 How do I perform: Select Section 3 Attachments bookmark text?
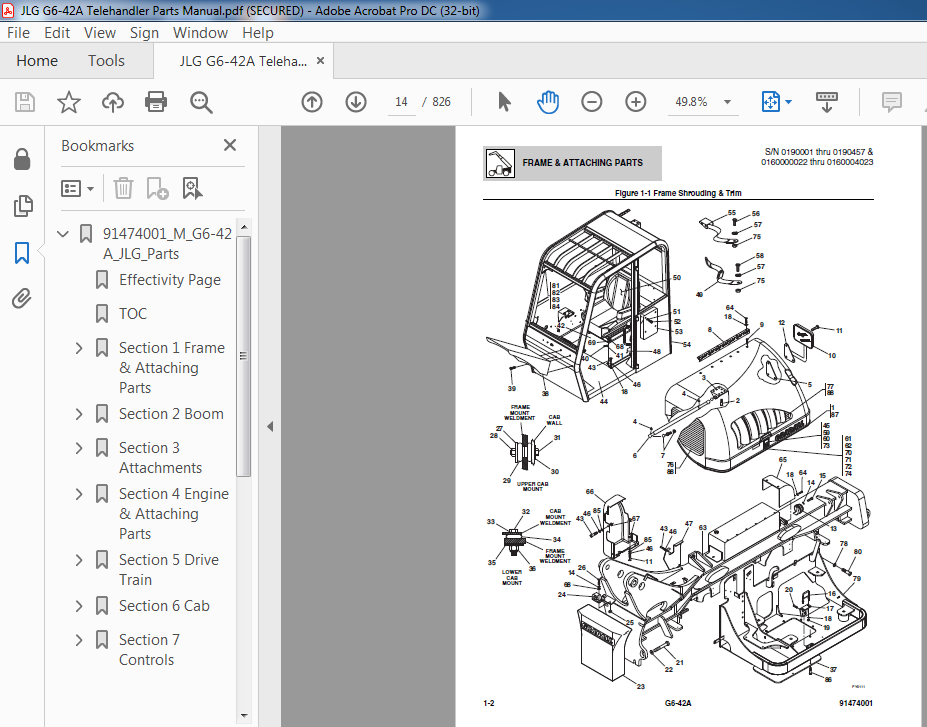(x=161, y=457)
